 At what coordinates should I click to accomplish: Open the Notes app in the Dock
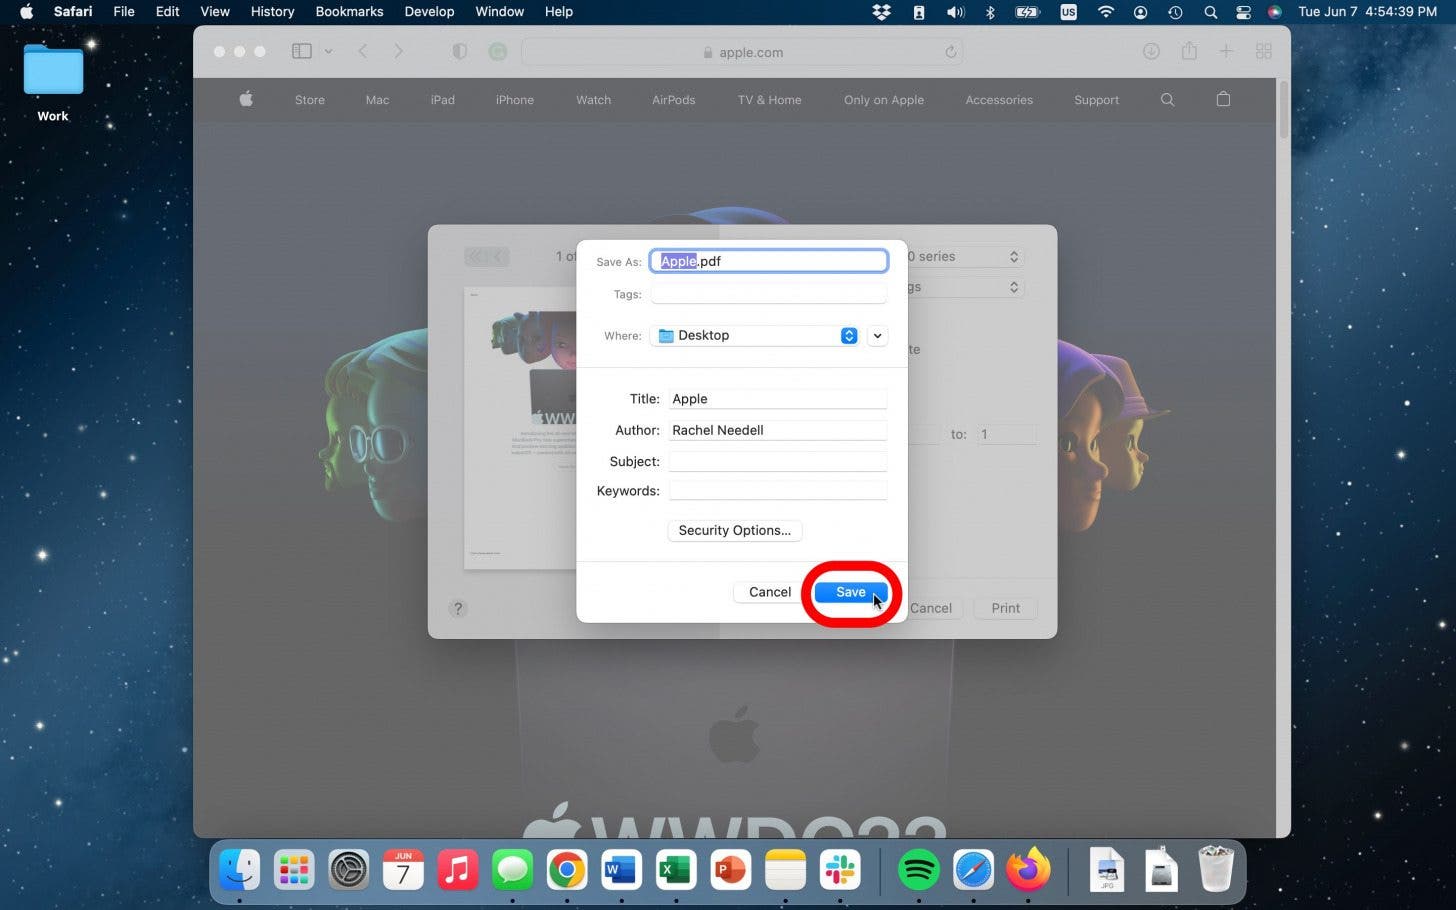(x=785, y=870)
